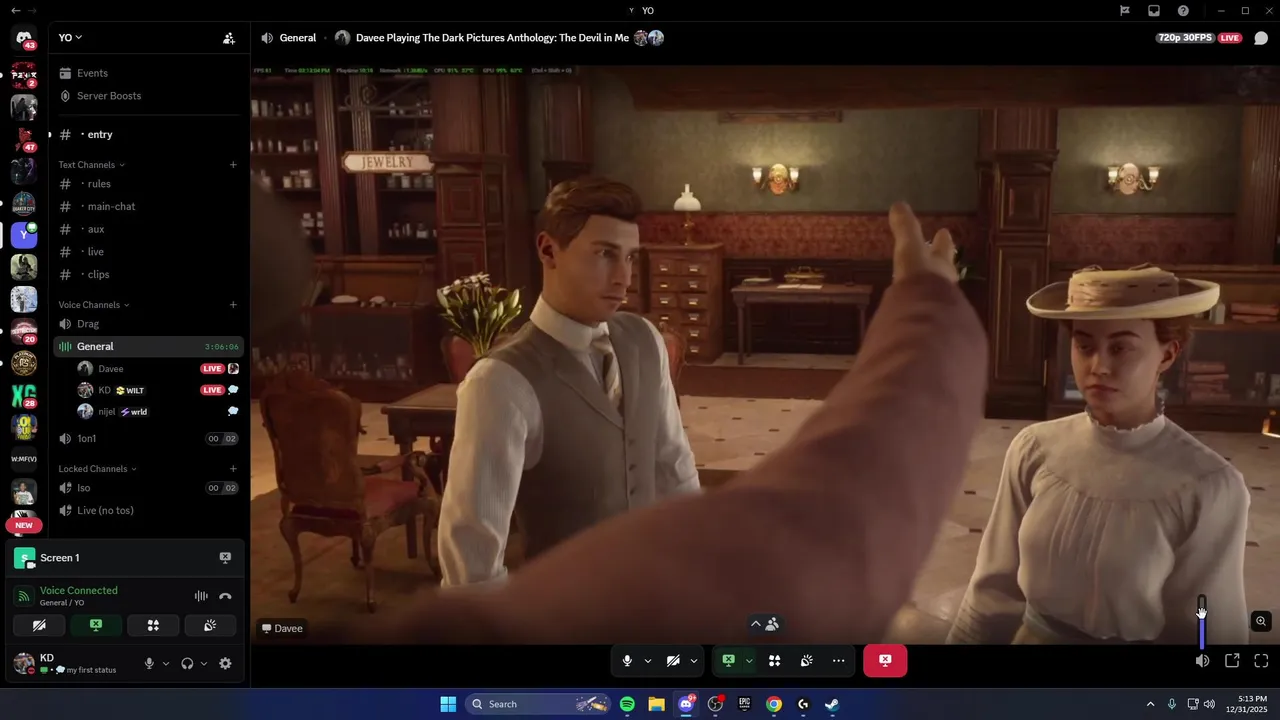
Task: Open the main-chat channel
Action: (x=148, y=207)
